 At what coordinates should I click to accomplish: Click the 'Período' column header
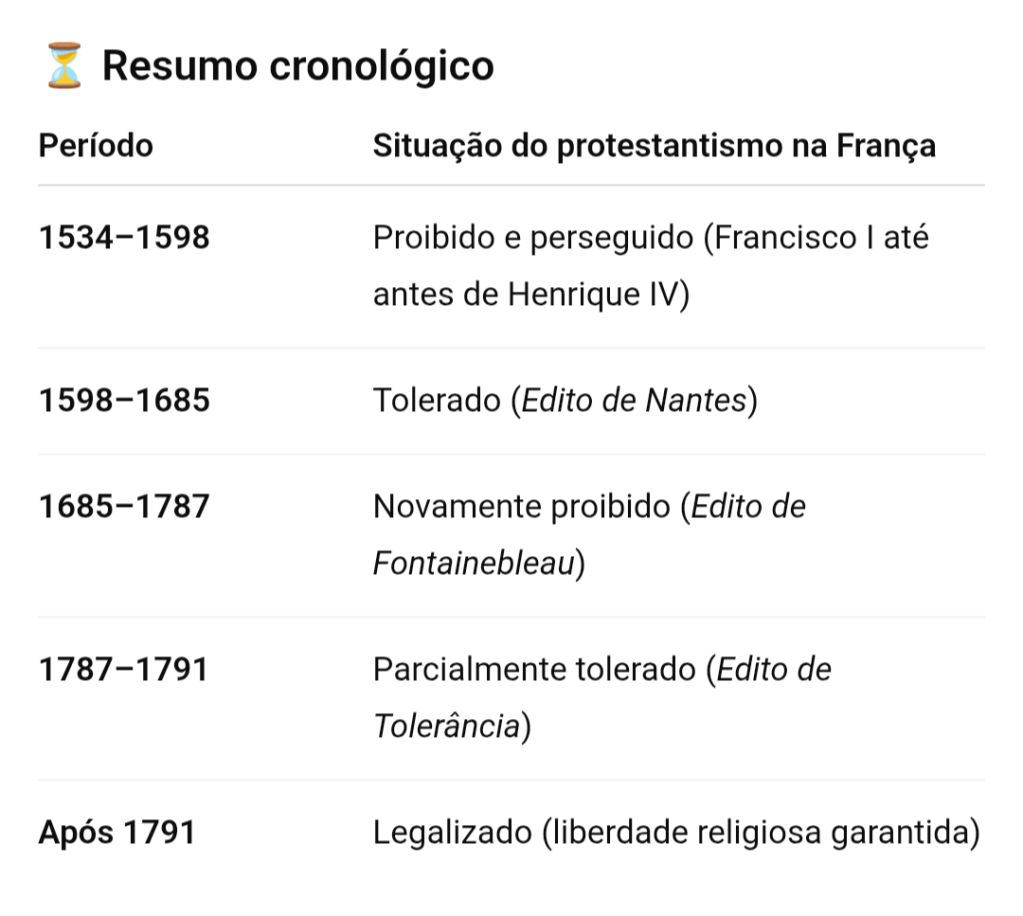(x=96, y=145)
